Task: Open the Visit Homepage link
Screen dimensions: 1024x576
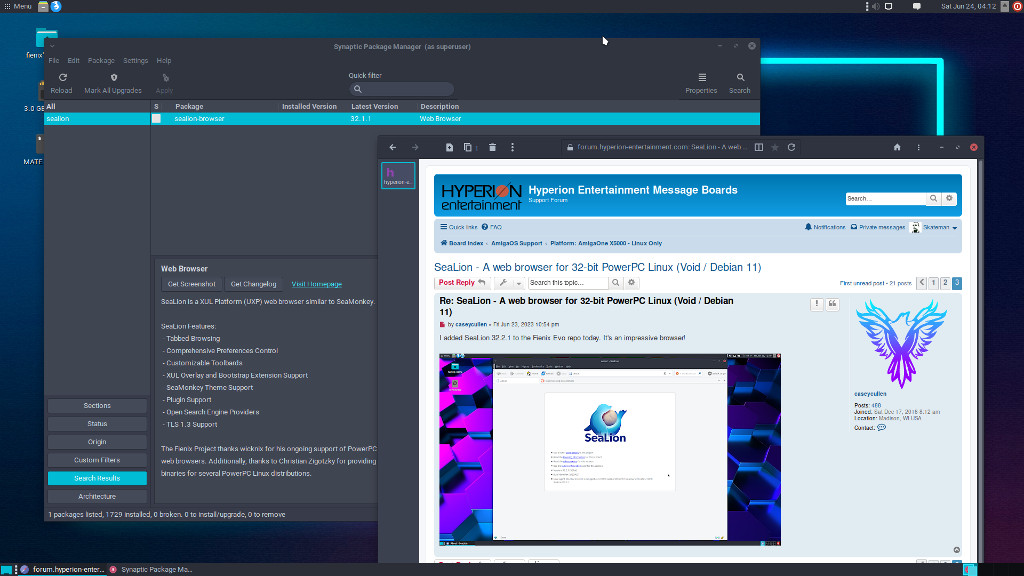Action: click(317, 284)
